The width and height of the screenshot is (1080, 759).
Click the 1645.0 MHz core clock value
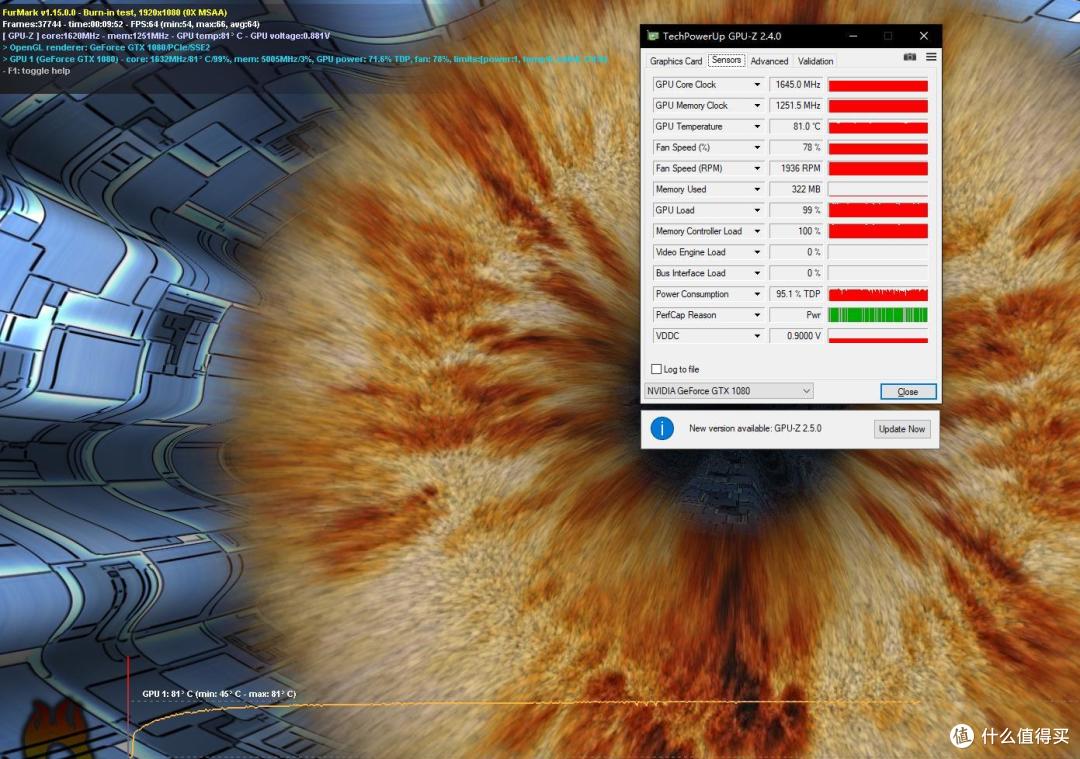point(796,85)
